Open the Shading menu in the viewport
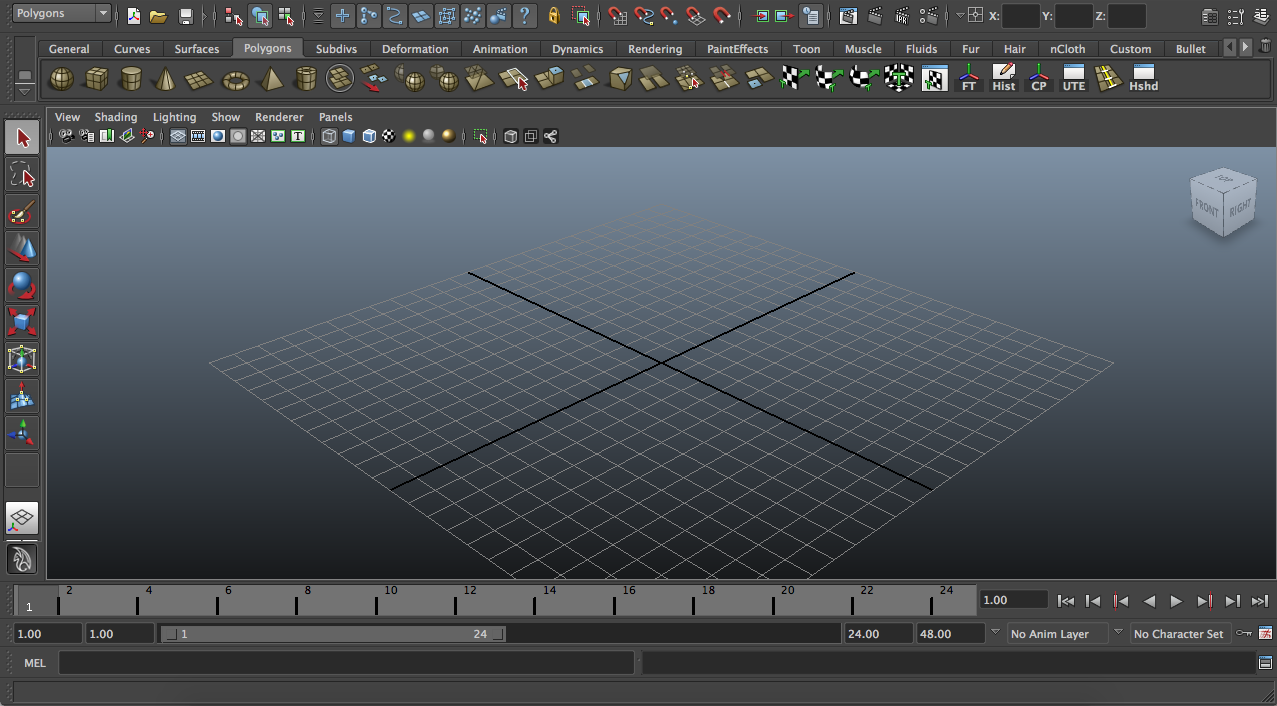The width and height of the screenshot is (1277, 706). [115, 117]
